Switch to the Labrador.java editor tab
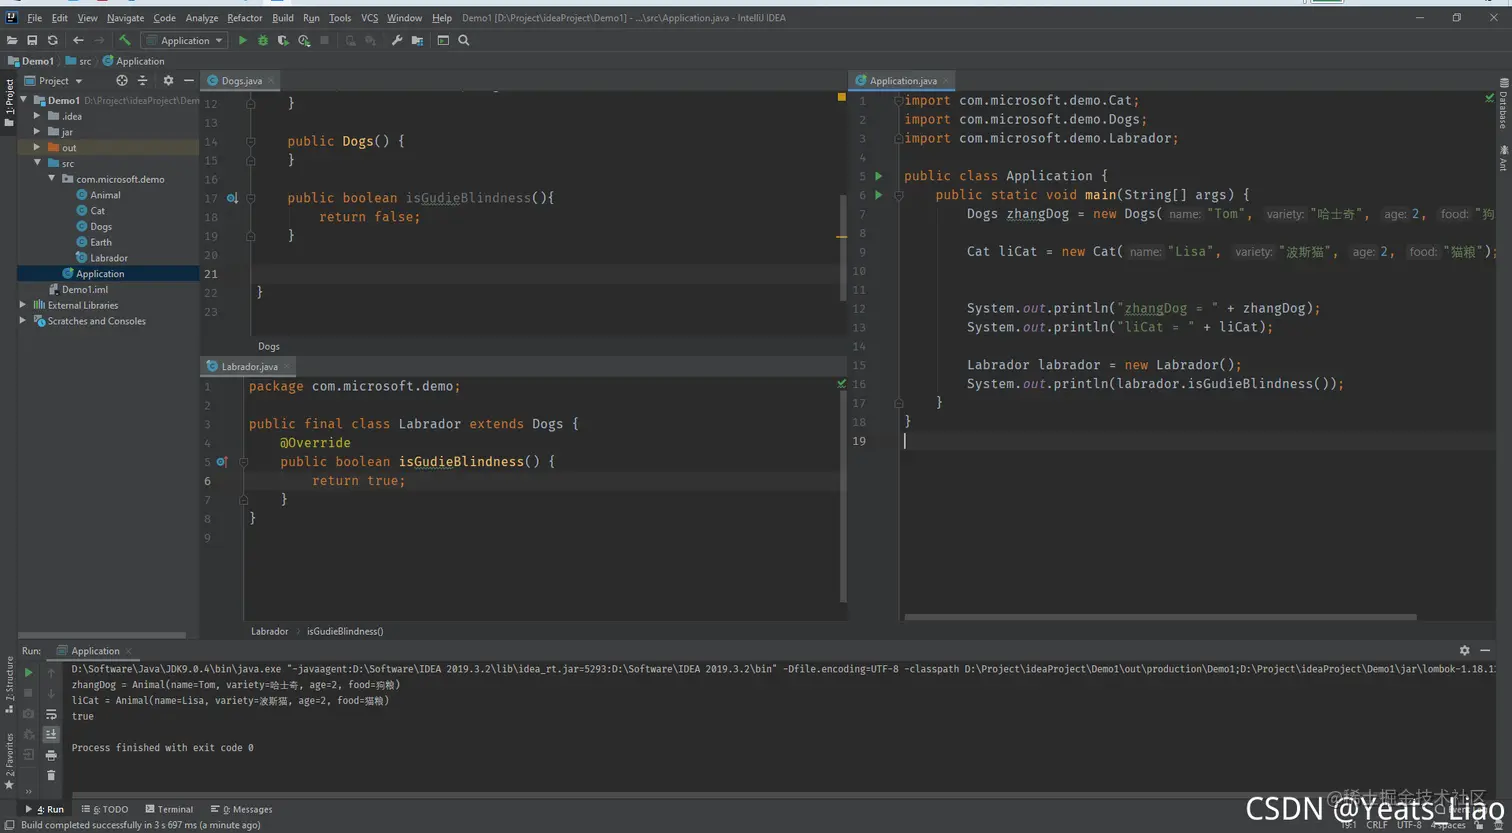Viewport: 1512px width, 833px height. point(249,367)
